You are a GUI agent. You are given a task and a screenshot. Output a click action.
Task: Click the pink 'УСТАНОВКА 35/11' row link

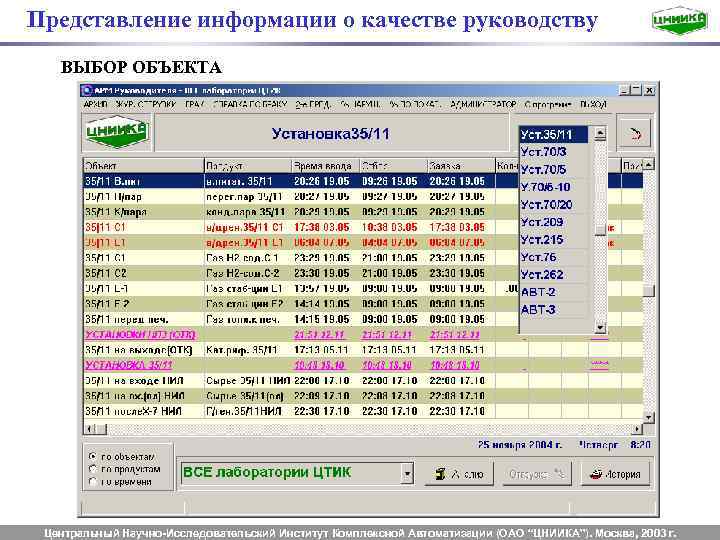129,365
